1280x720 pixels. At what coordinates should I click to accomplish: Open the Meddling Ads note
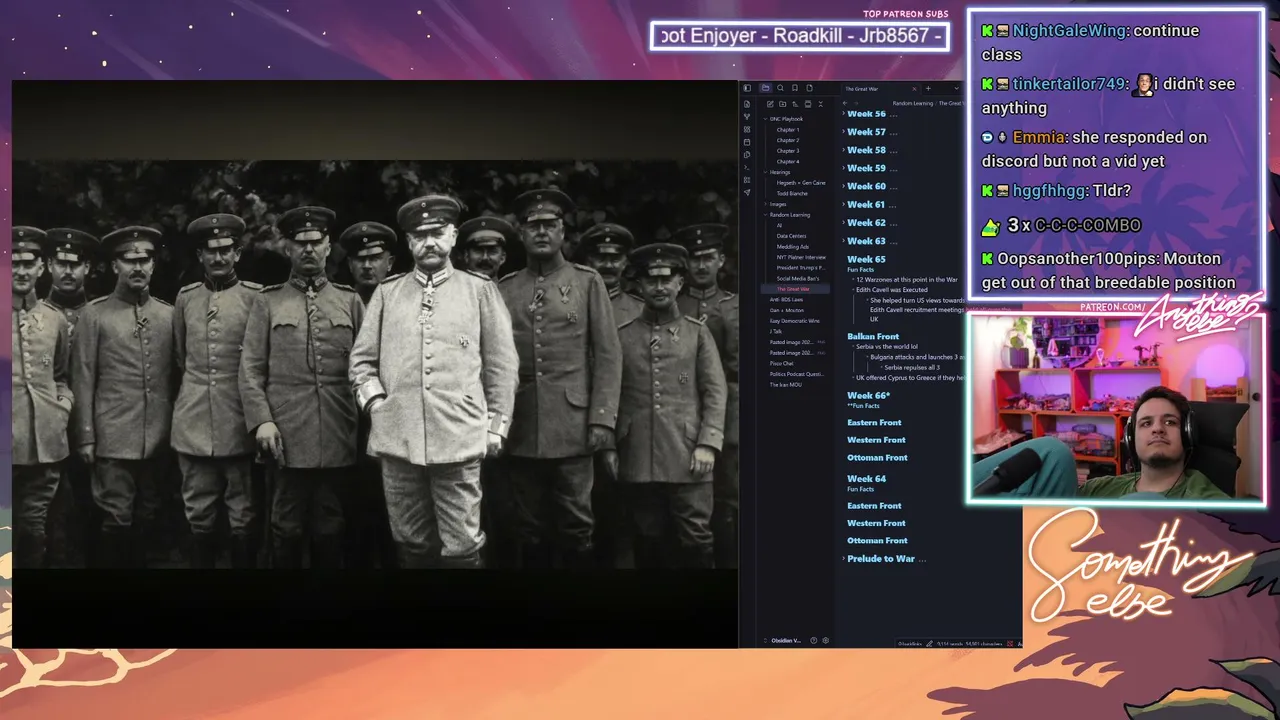792,247
